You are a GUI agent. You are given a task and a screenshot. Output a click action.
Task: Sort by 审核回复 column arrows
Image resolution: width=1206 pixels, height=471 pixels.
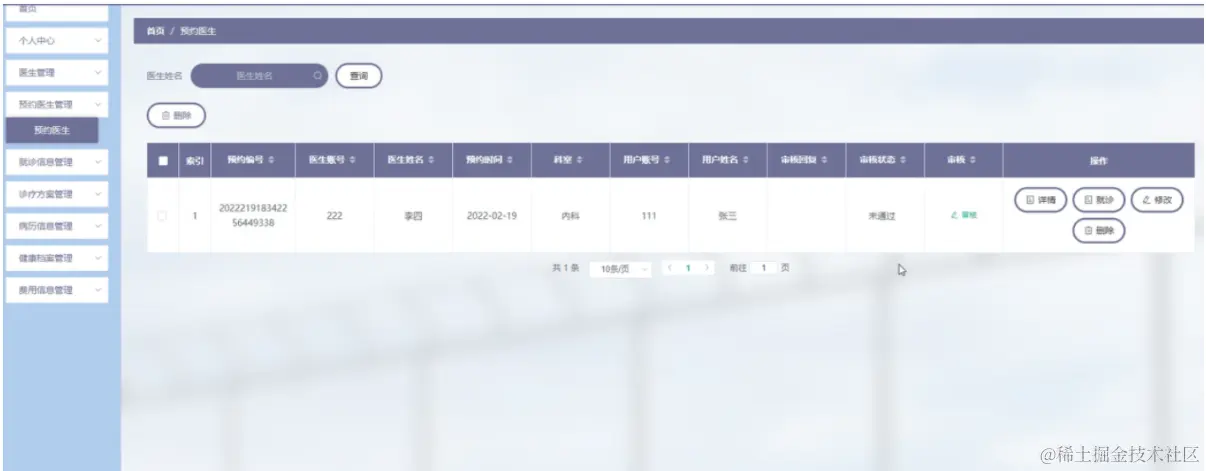pyautogui.click(x=825, y=160)
